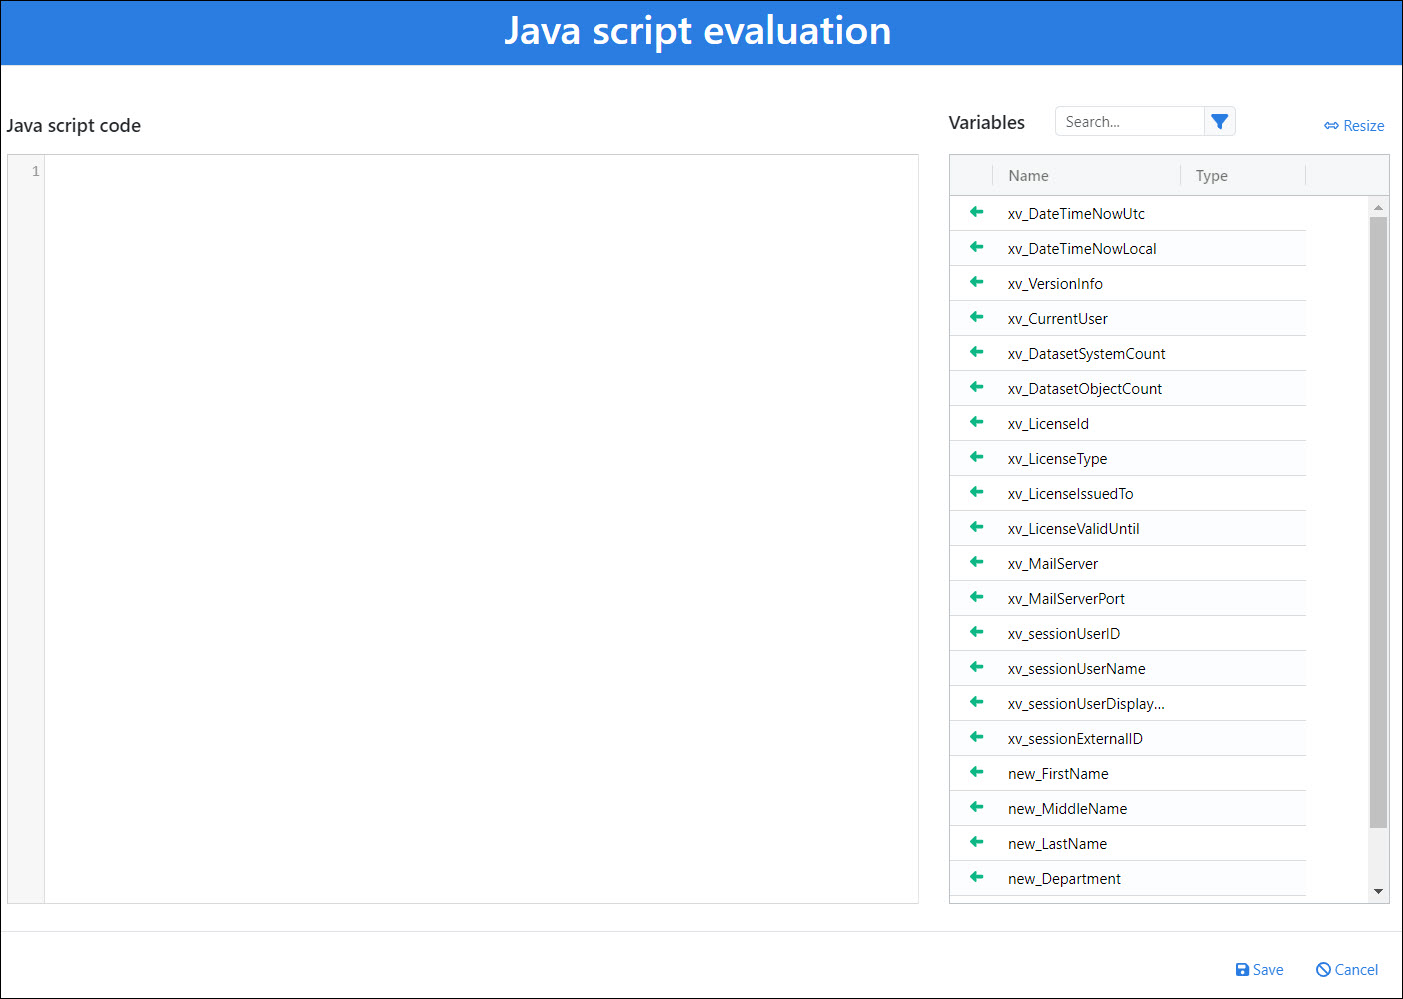Image resolution: width=1403 pixels, height=999 pixels.
Task: Click the scroll up arrow in variables list
Action: 1378,208
